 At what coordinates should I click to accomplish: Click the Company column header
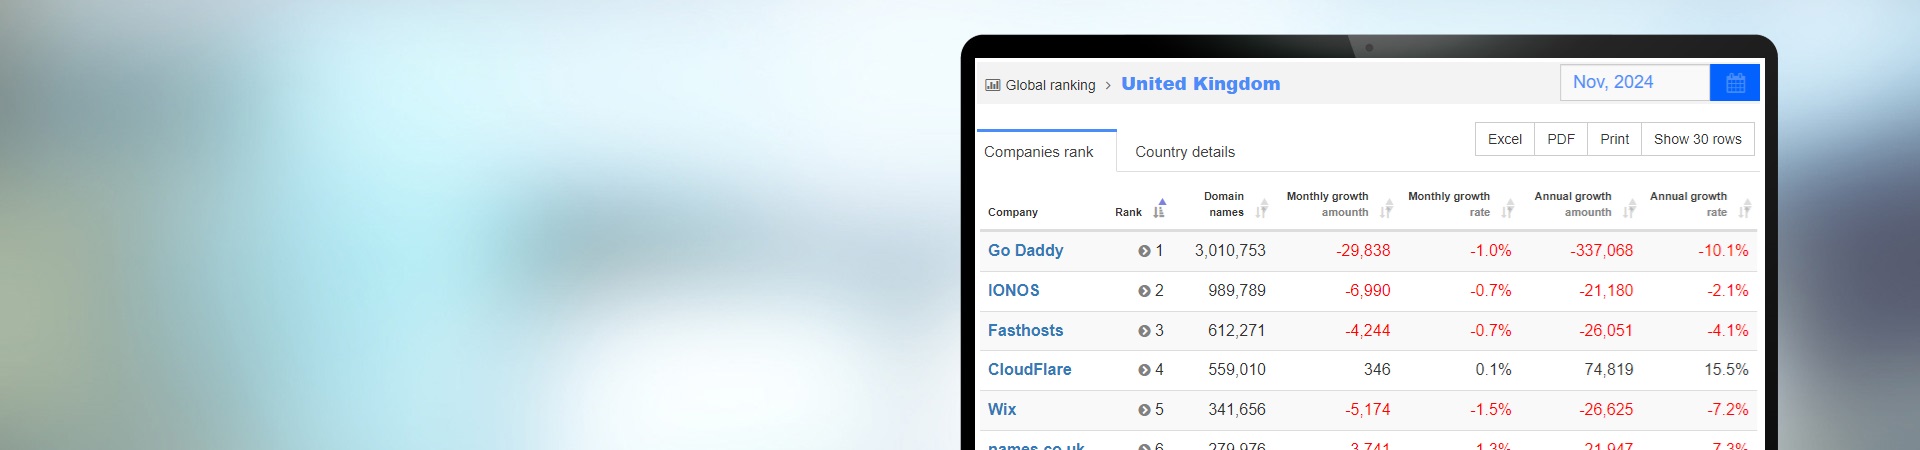(1013, 212)
